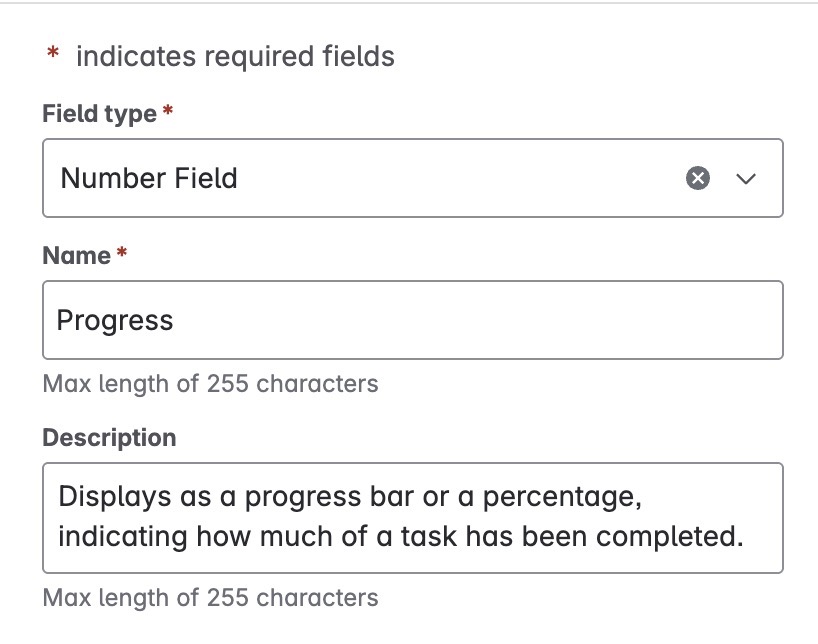
Task: Click the asterisk before 'indicates required fields'
Action: pos(54,57)
